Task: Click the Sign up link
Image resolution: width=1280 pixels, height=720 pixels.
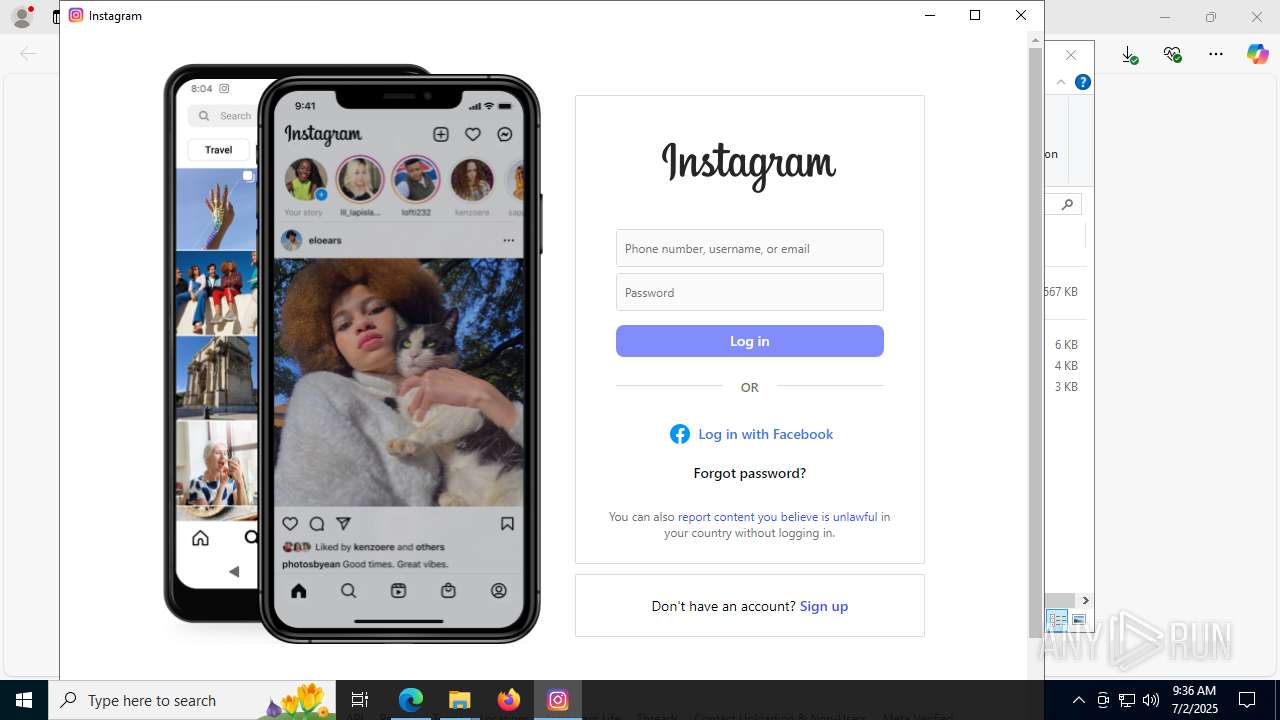Action: click(824, 606)
